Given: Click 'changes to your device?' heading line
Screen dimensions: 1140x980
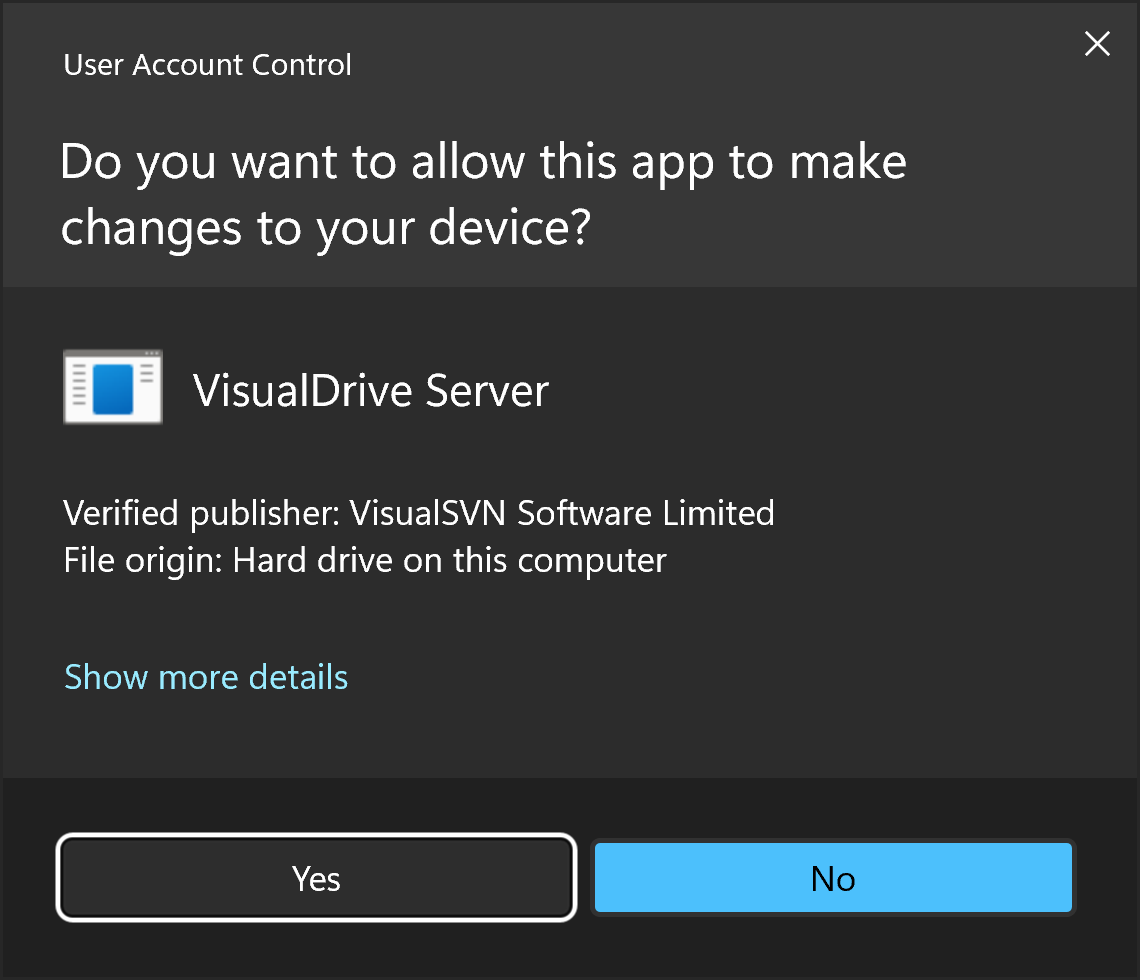Looking at the screenshot, I should pyautogui.click(x=326, y=228).
